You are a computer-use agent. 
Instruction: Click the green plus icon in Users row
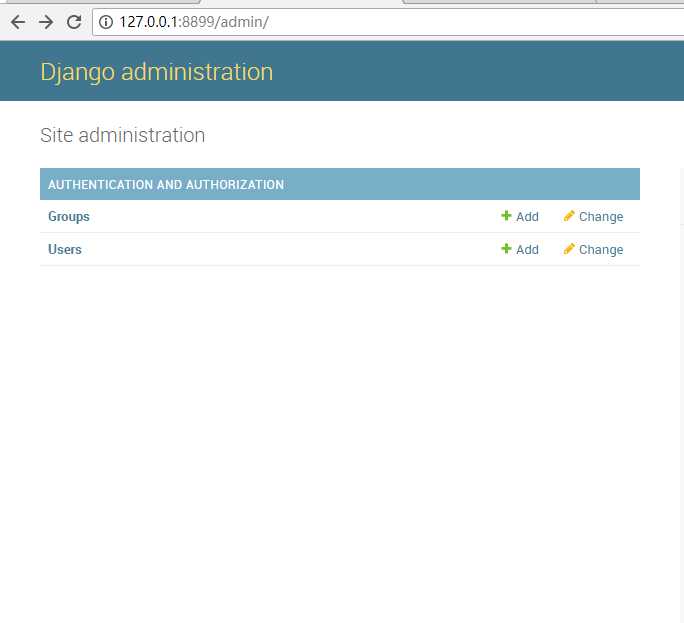pyautogui.click(x=506, y=249)
